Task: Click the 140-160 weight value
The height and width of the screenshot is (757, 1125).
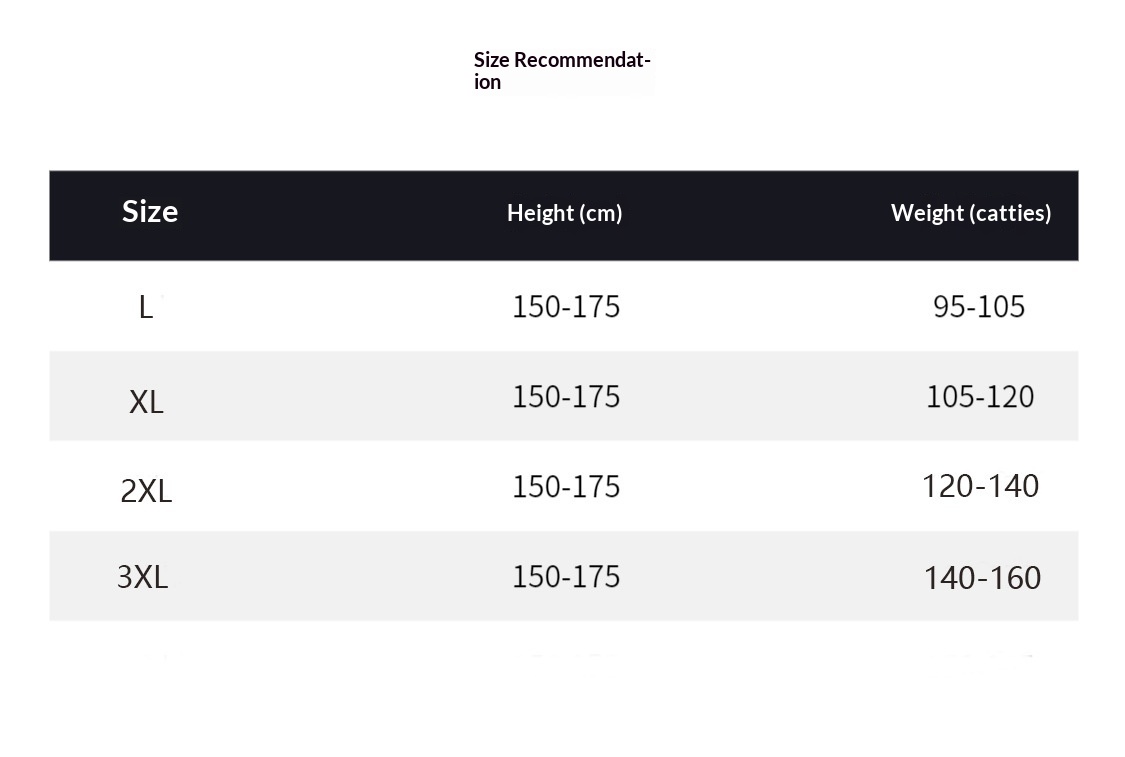Action: click(x=982, y=577)
